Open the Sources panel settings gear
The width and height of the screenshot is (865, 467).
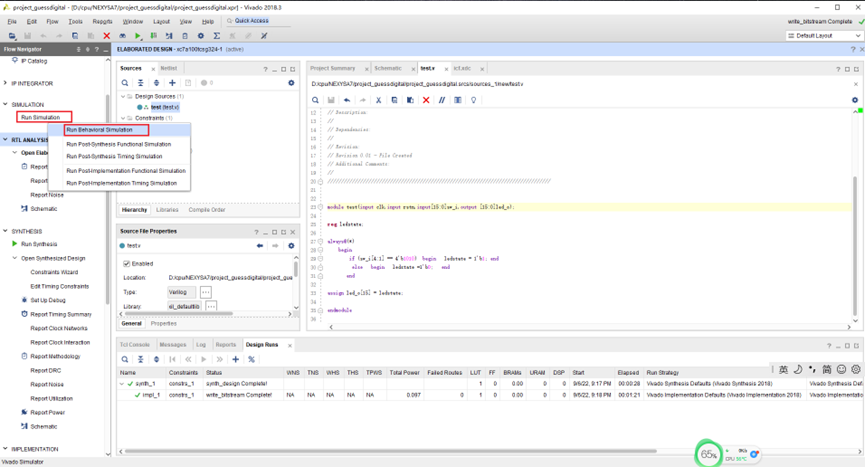pyautogui.click(x=291, y=83)
